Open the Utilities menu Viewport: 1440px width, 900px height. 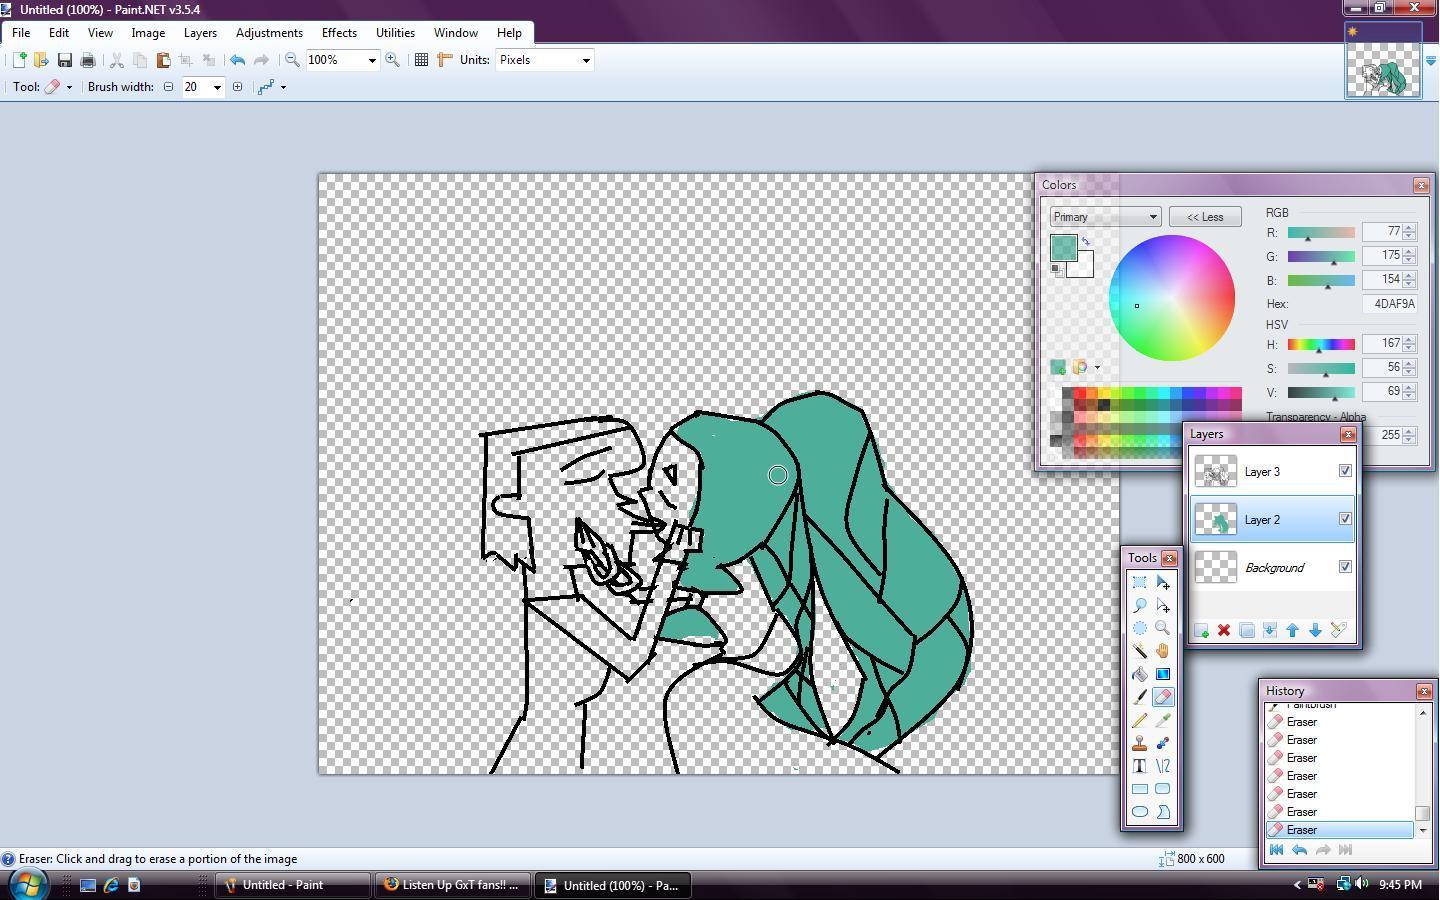click(x=395, y=32)
